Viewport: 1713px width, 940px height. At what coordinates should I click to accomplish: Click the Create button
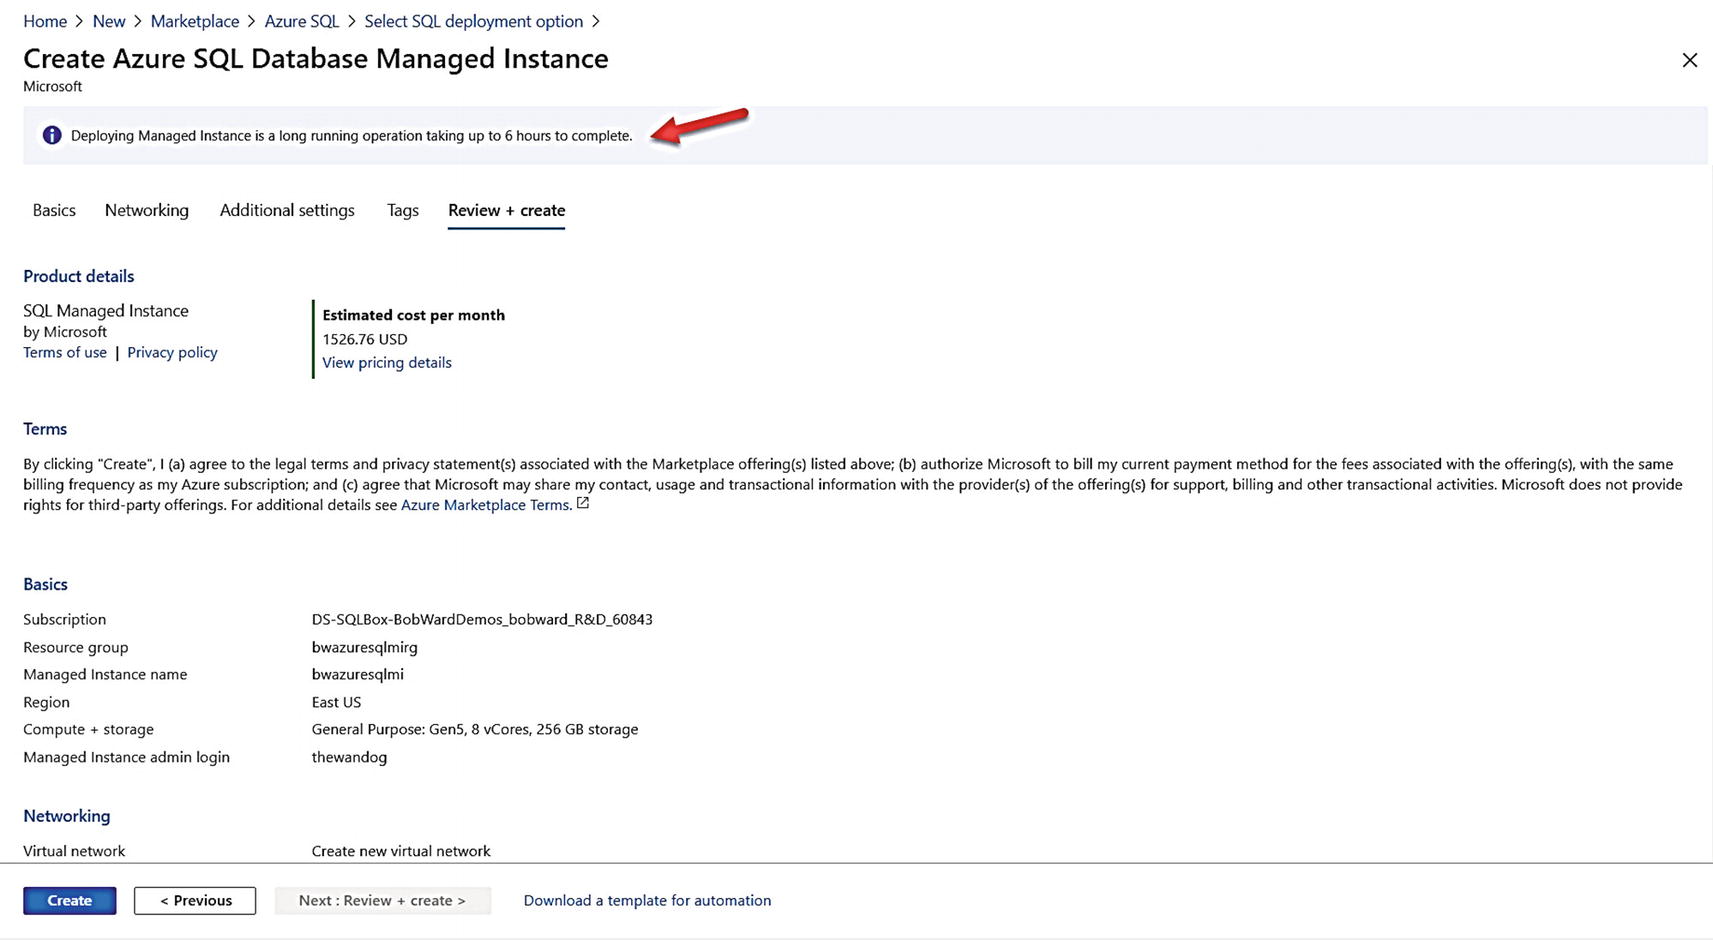[x=70, y=900]
